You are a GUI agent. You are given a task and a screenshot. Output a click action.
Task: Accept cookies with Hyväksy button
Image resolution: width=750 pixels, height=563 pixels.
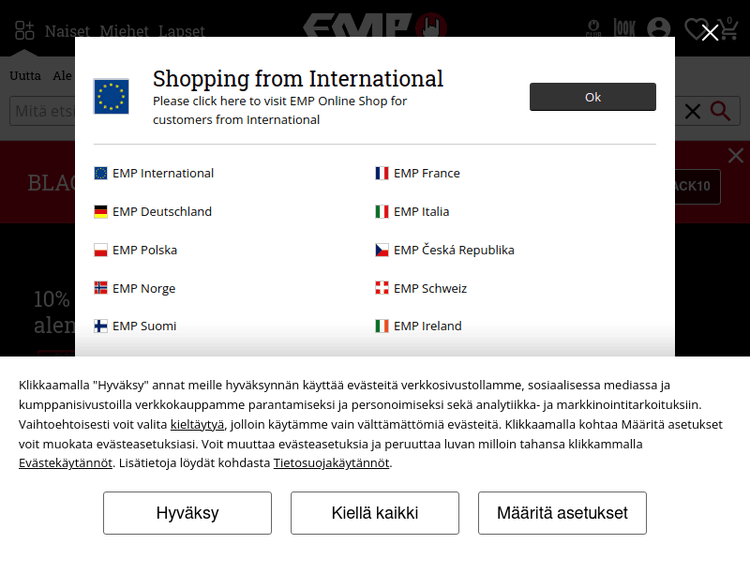coord(187,513)
